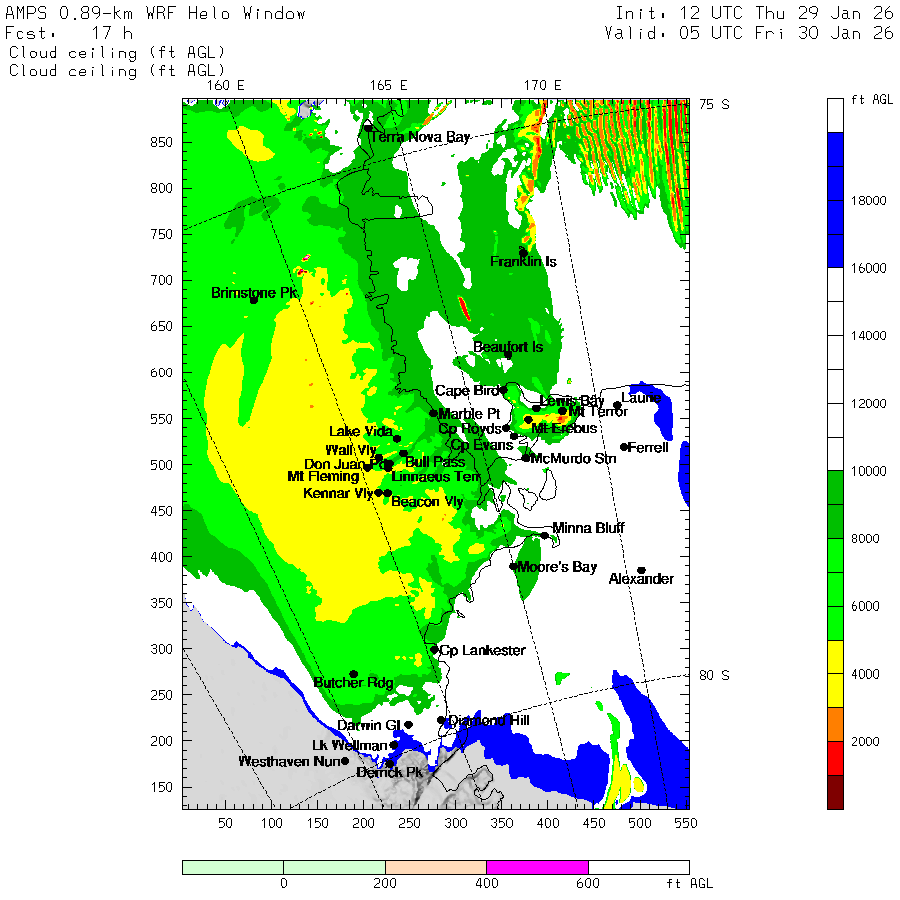Click the 'Darwin Gl' label
This screenshot has height=900, width=900.
point(368,725)
